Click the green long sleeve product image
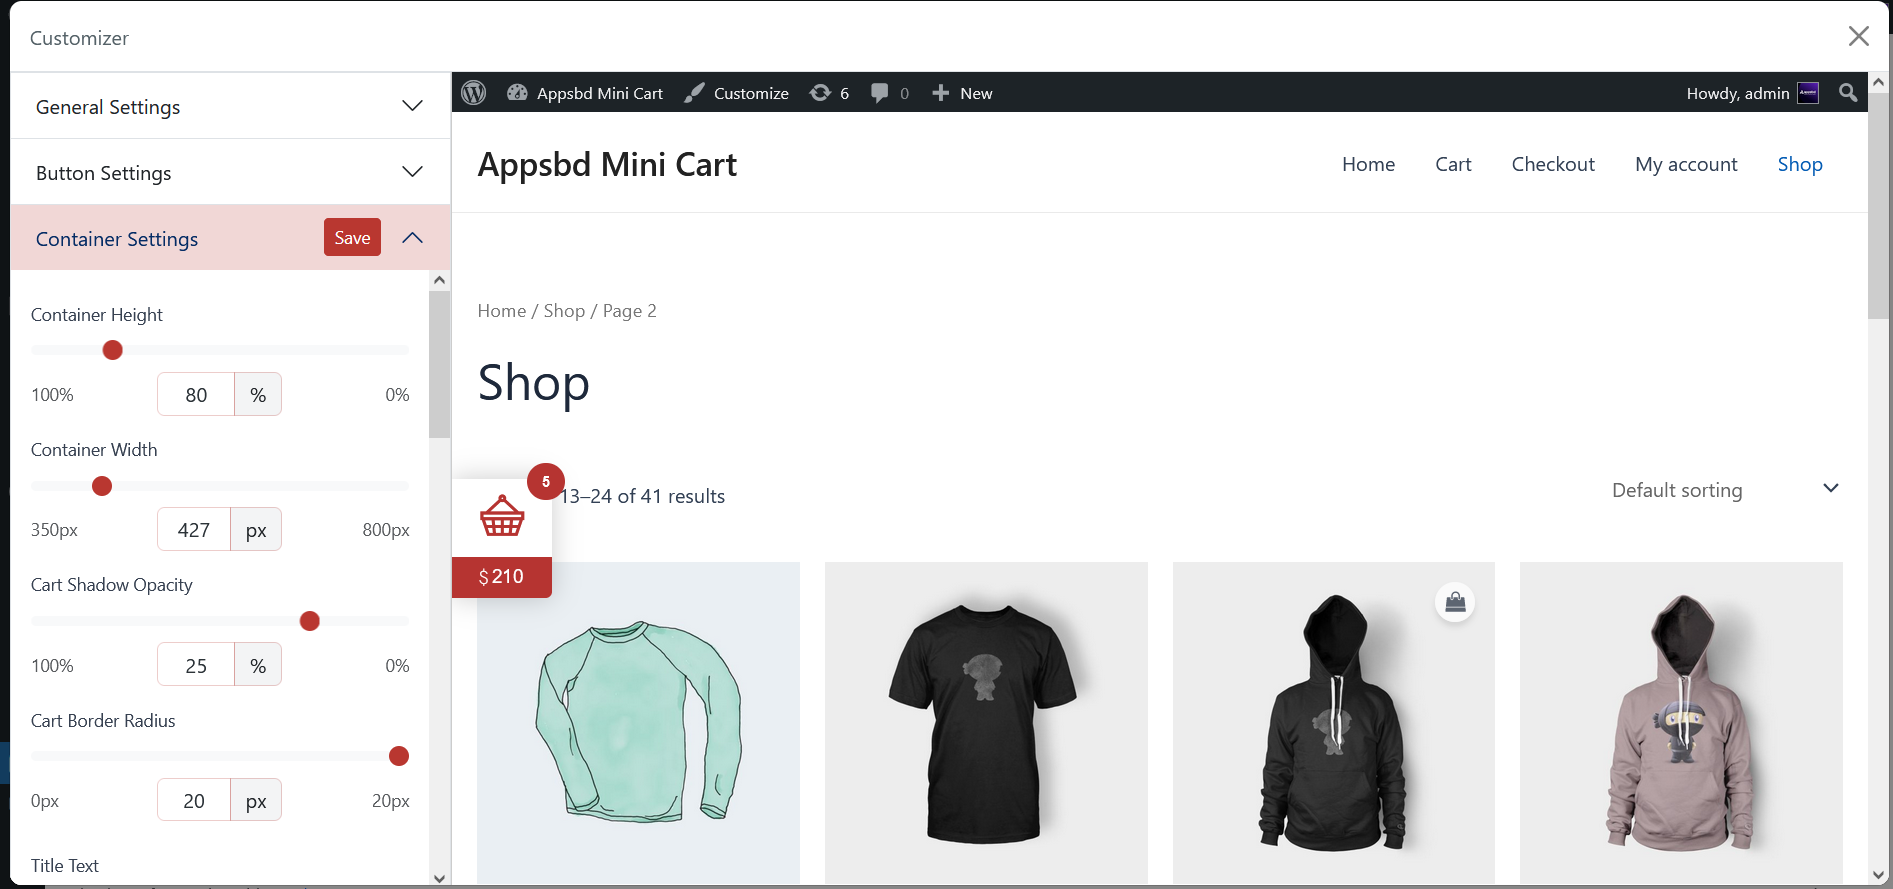1893x889 pixels. click(x=638, y=723)
